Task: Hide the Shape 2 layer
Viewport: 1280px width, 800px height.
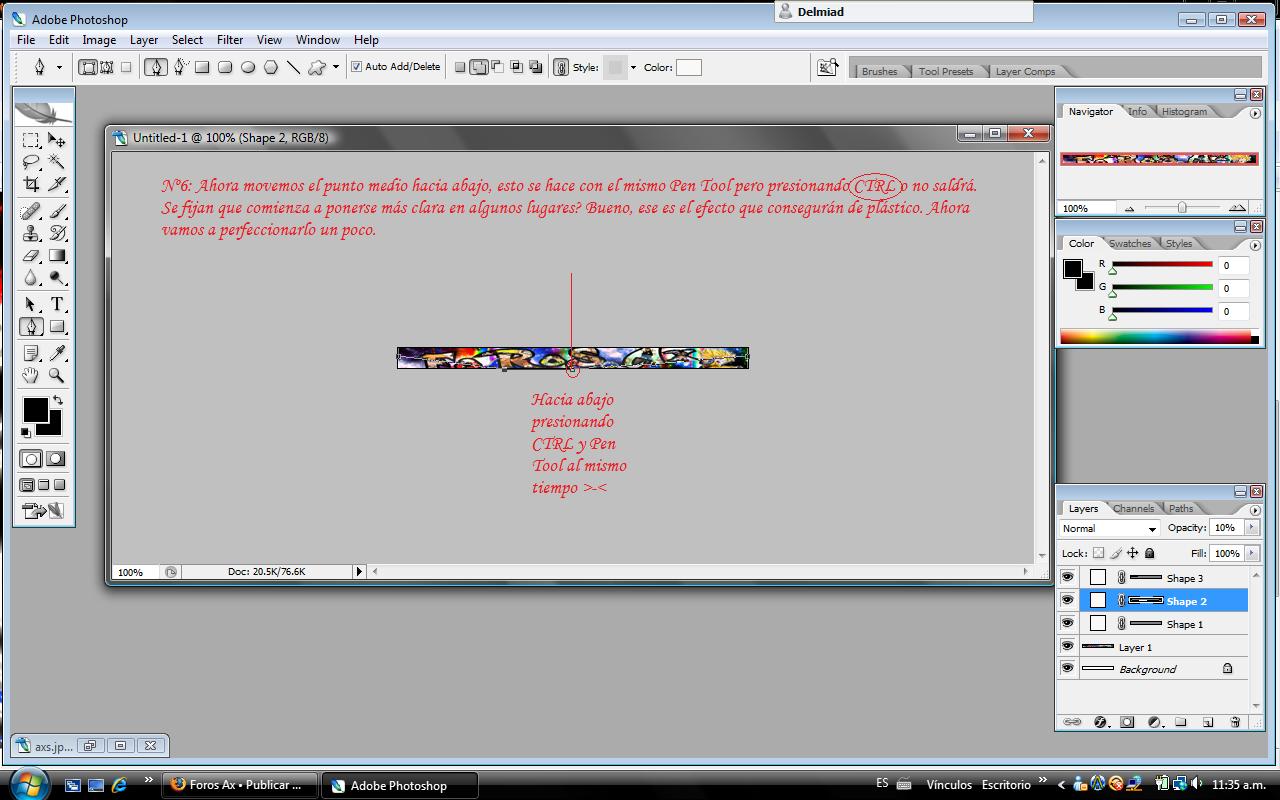Action: [x=1068, y=601]
